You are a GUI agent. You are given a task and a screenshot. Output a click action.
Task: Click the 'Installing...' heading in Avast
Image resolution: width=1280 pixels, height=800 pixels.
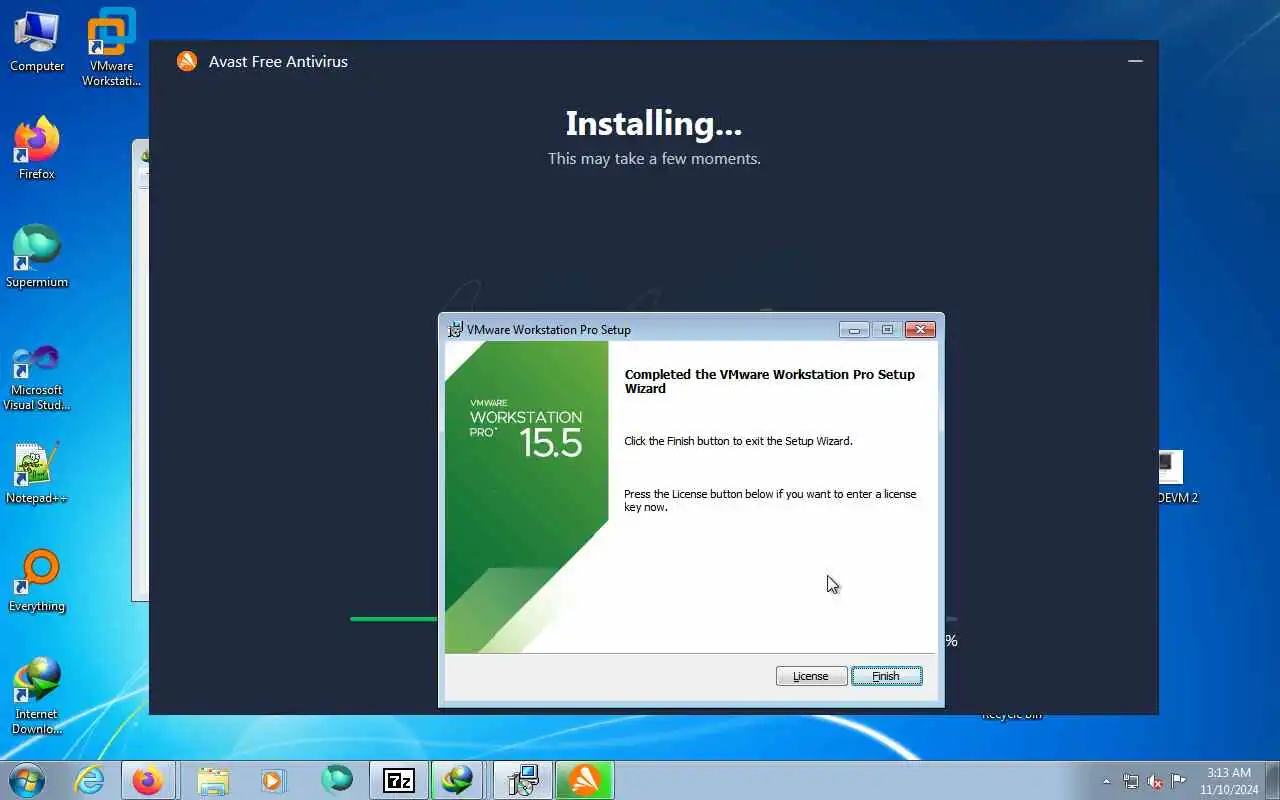click(x=653, y=123)
